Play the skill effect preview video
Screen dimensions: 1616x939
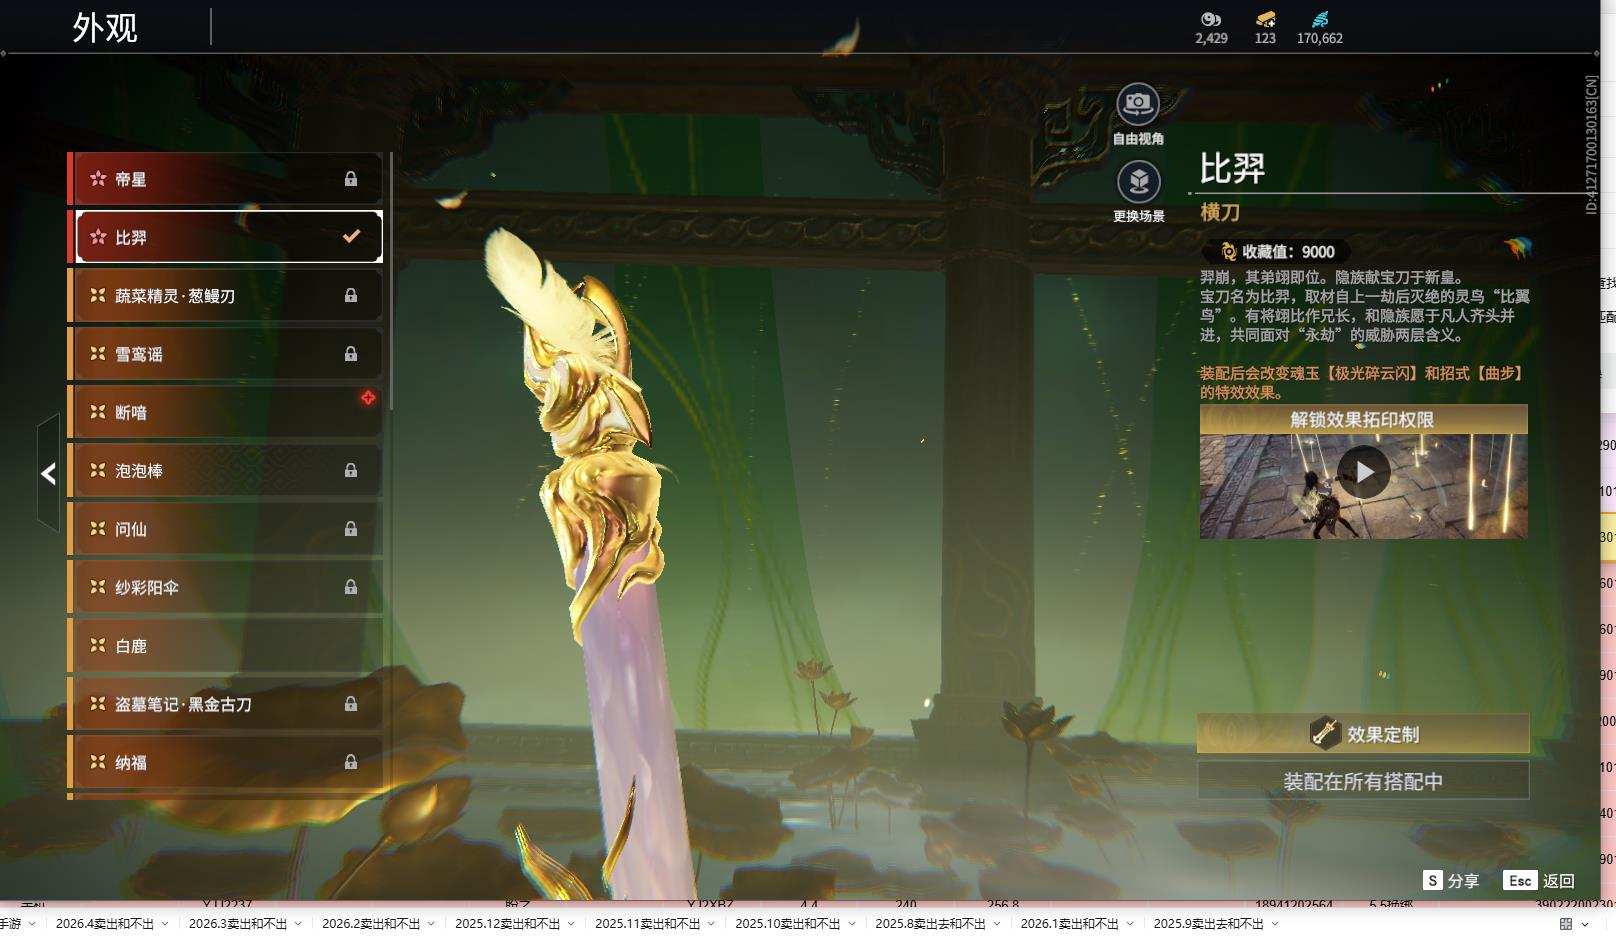click(x=1363, y=472)
